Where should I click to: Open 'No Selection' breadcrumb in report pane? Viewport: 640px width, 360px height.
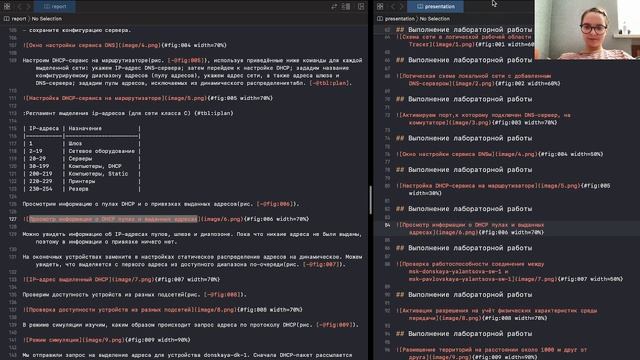(47, 19)
